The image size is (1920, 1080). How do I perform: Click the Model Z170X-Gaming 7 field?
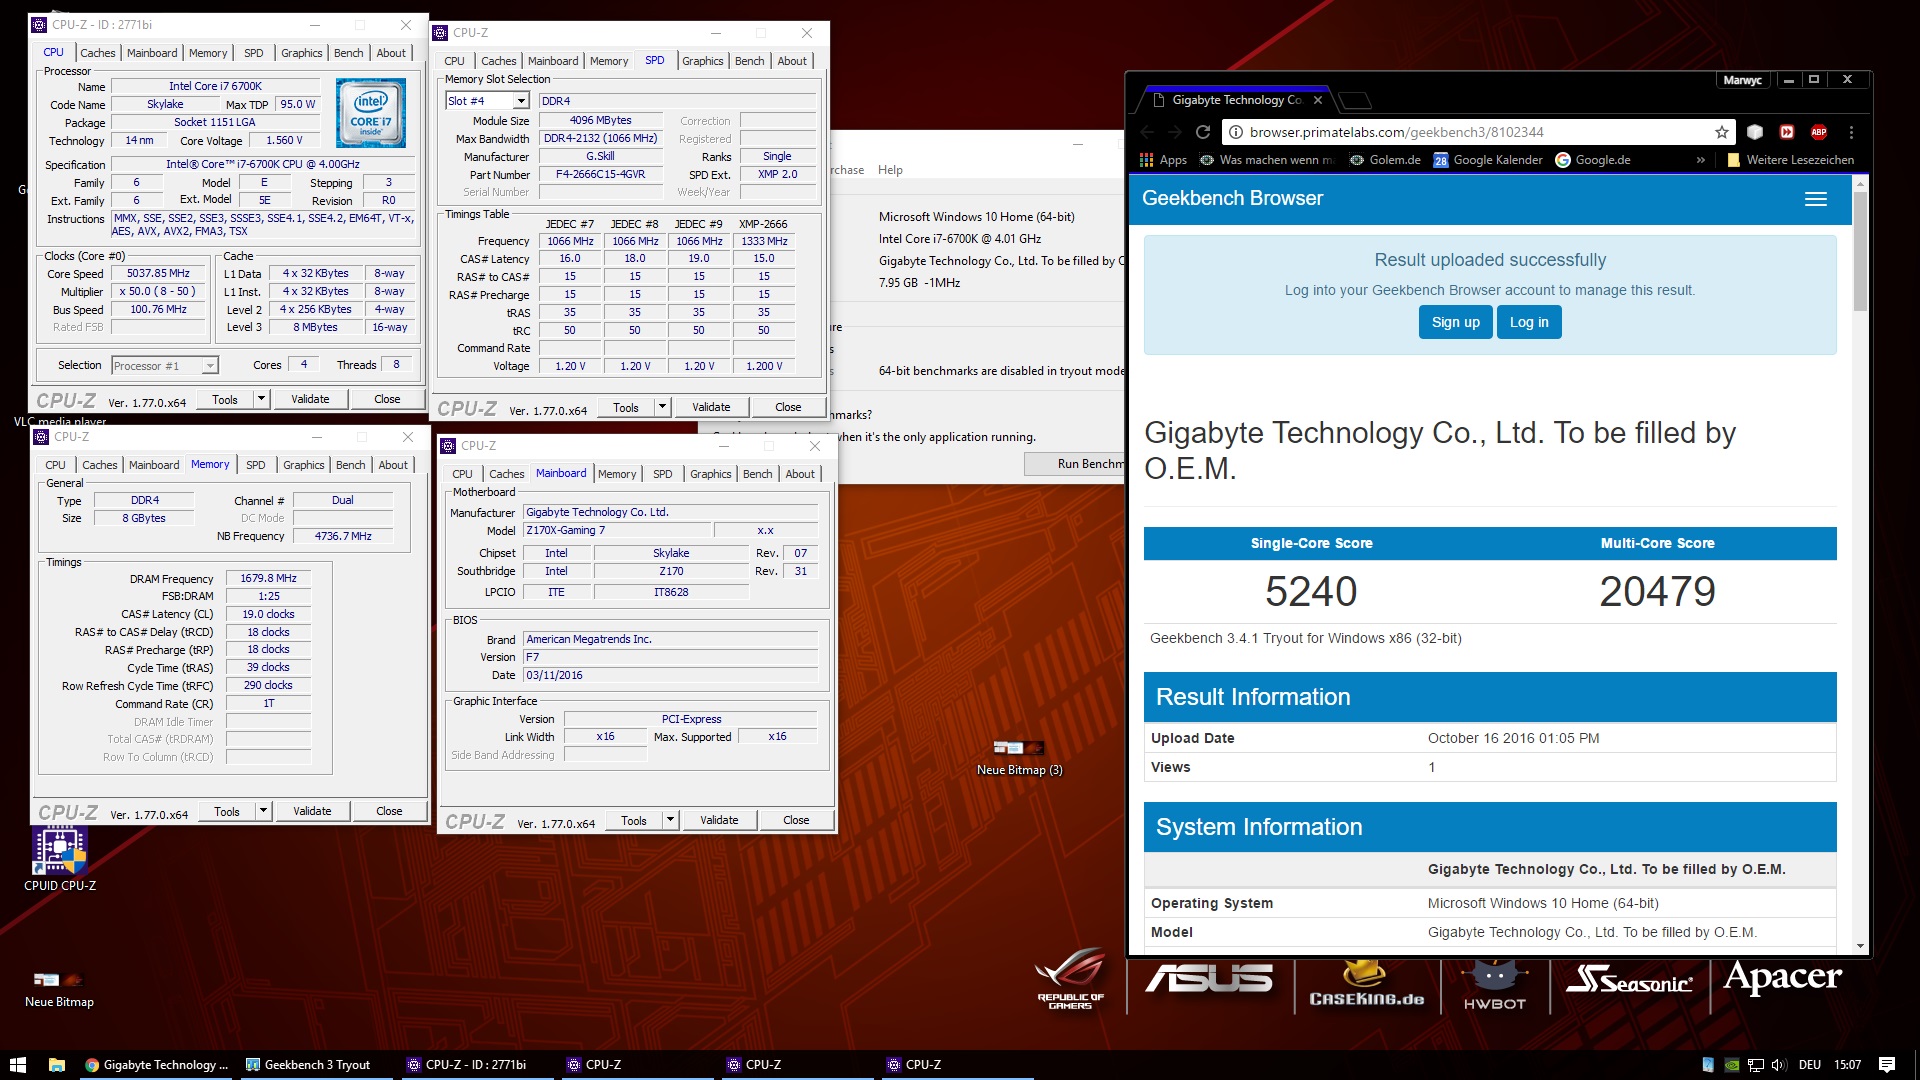[616, 530]
